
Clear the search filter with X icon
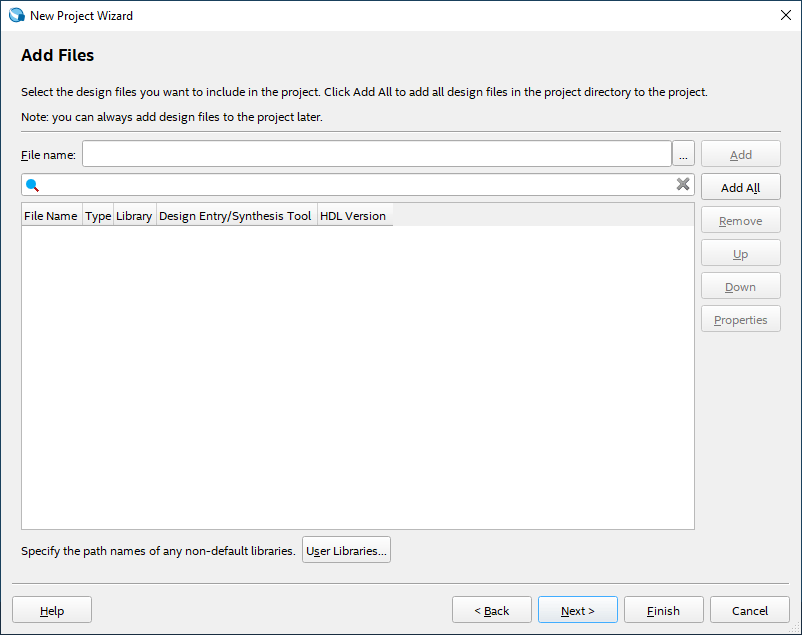coord(683,184)
